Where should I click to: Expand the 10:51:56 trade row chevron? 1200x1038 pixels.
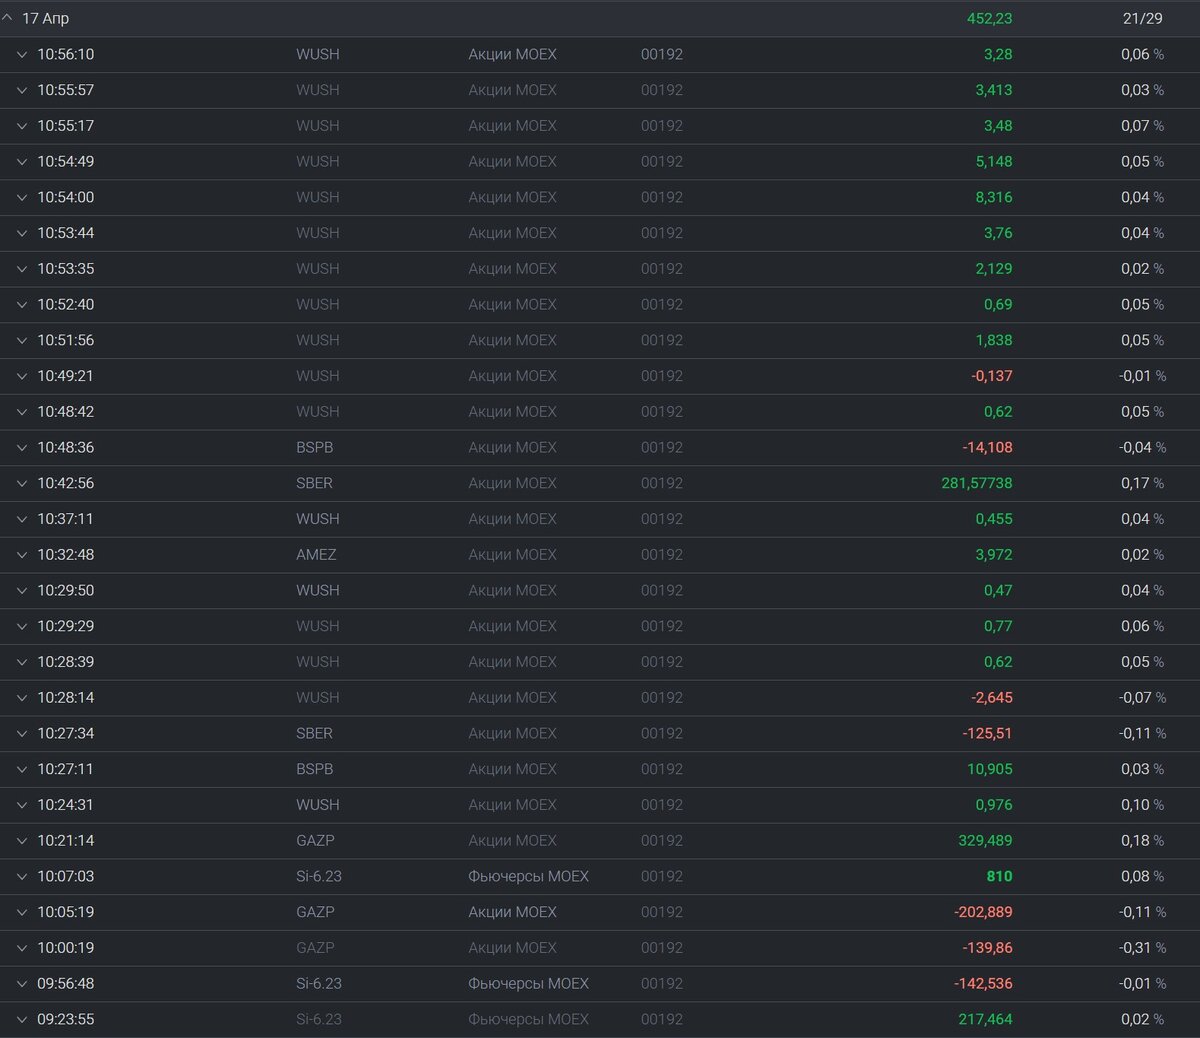coord(22,340)
